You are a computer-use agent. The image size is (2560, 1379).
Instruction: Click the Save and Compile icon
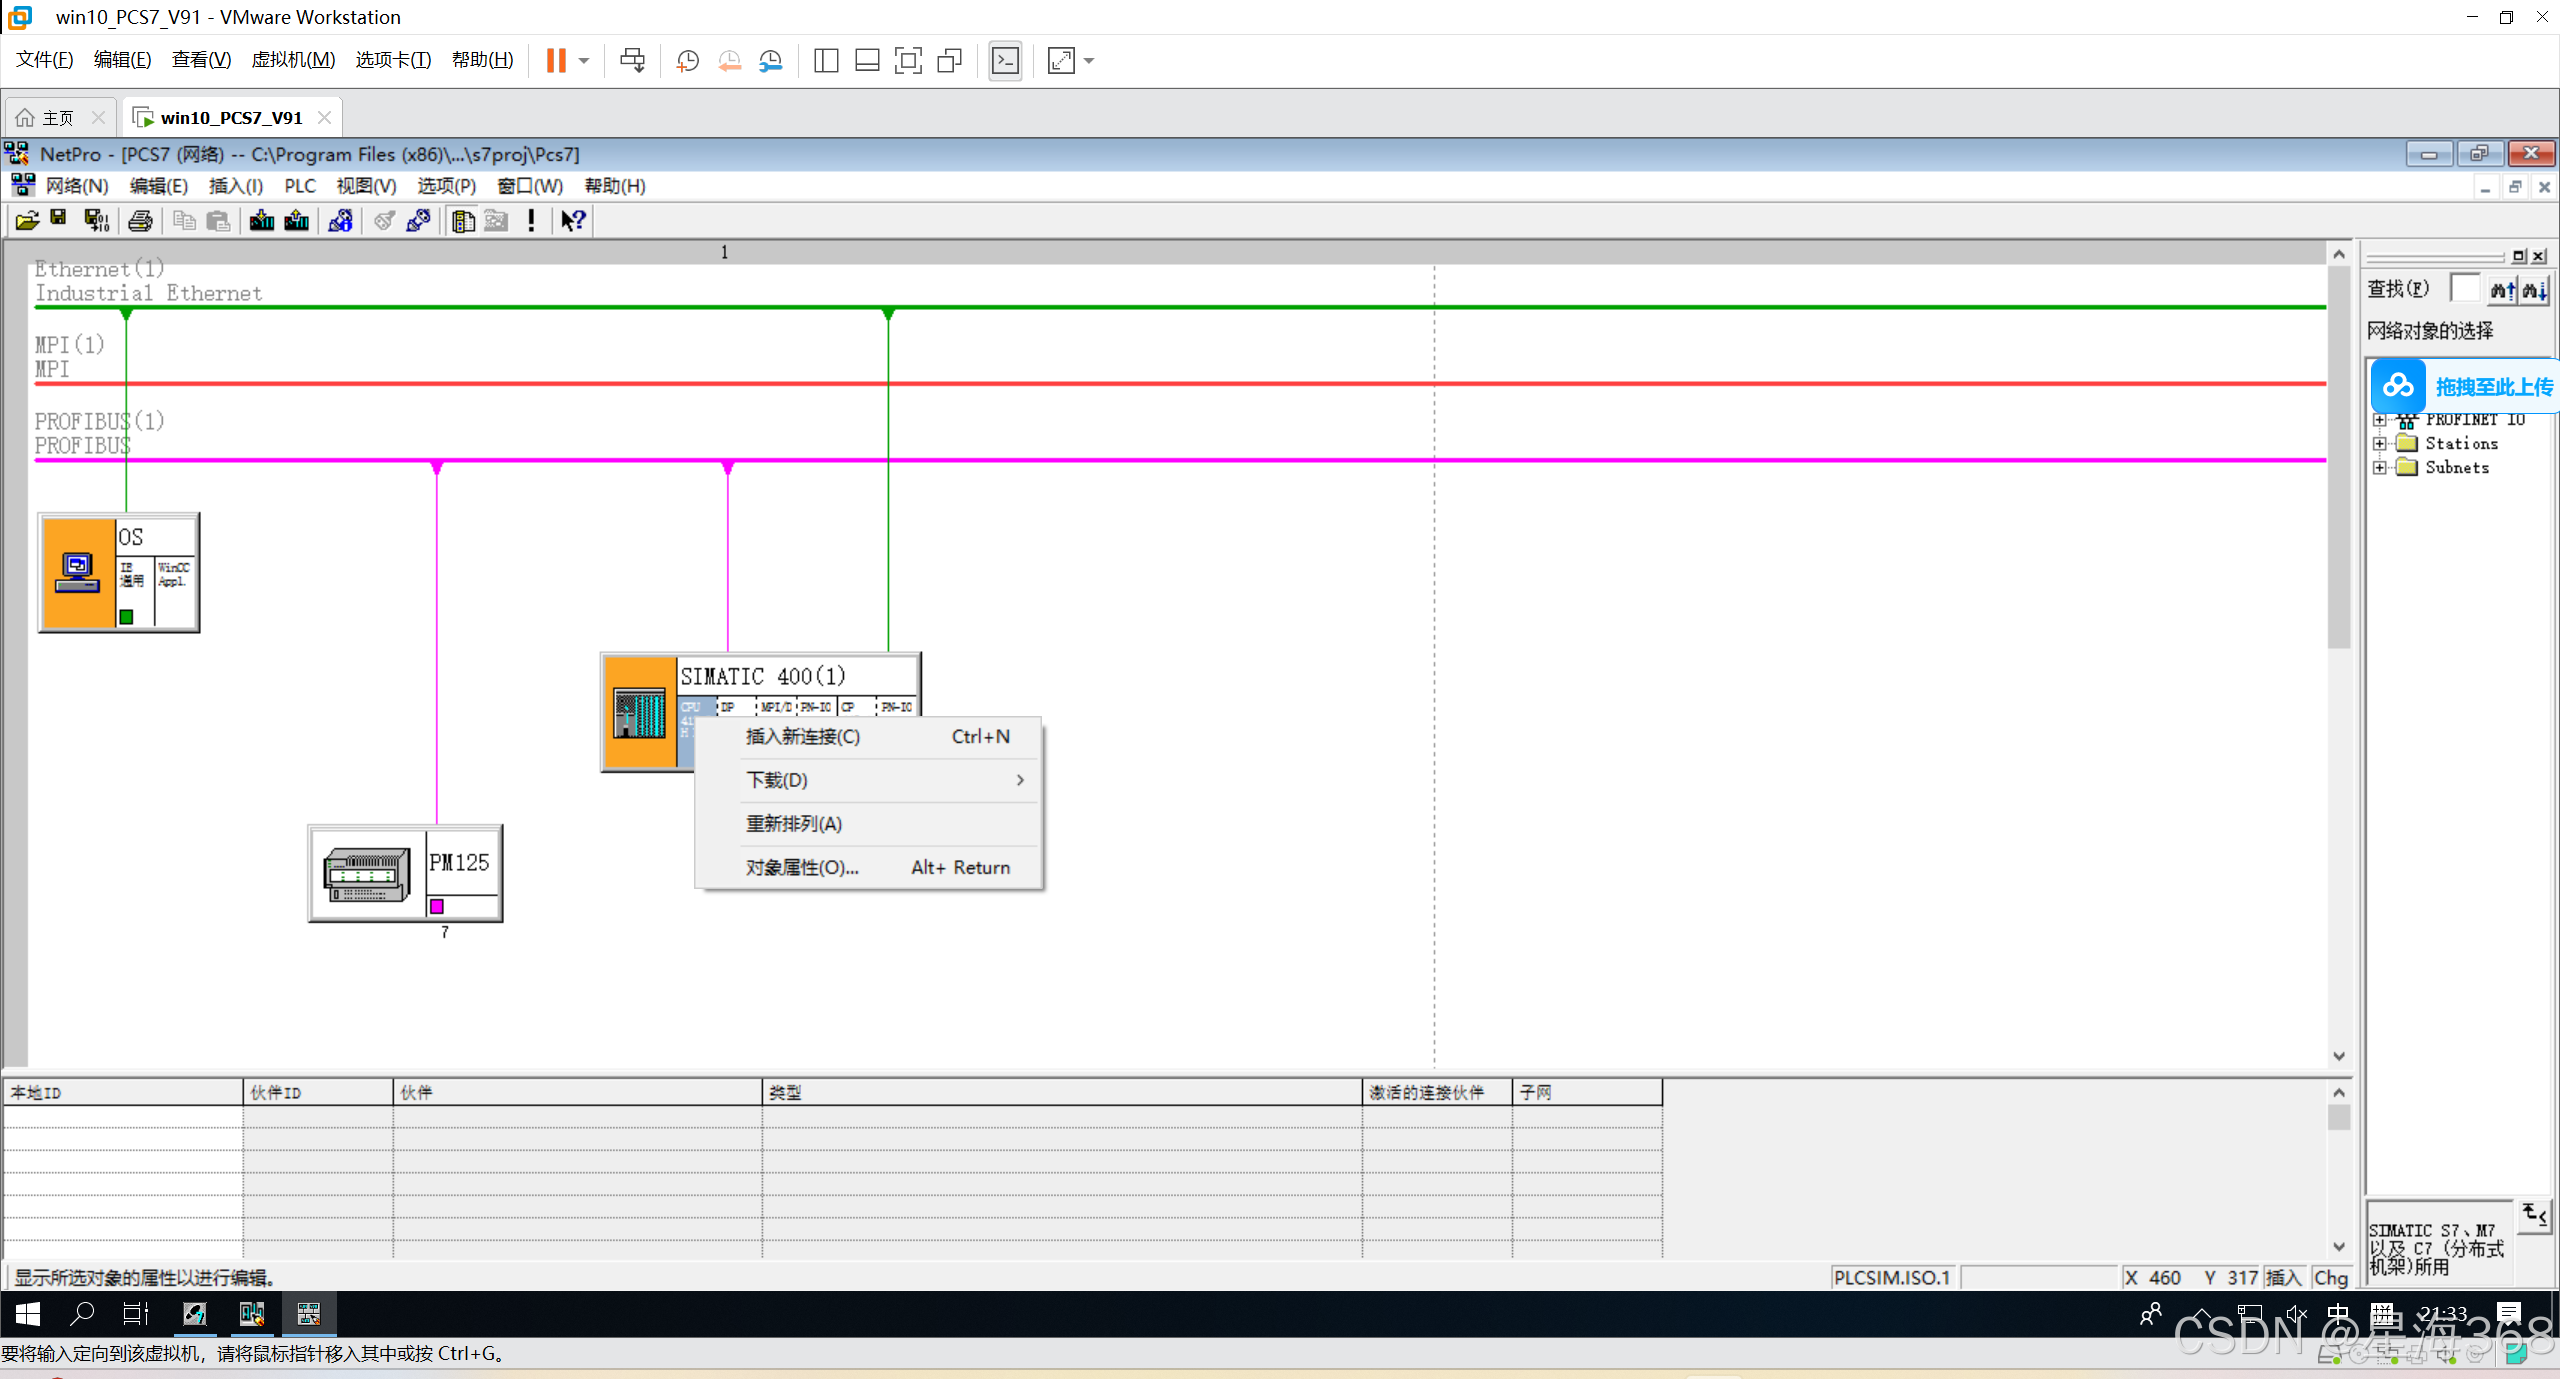[96, 220]
